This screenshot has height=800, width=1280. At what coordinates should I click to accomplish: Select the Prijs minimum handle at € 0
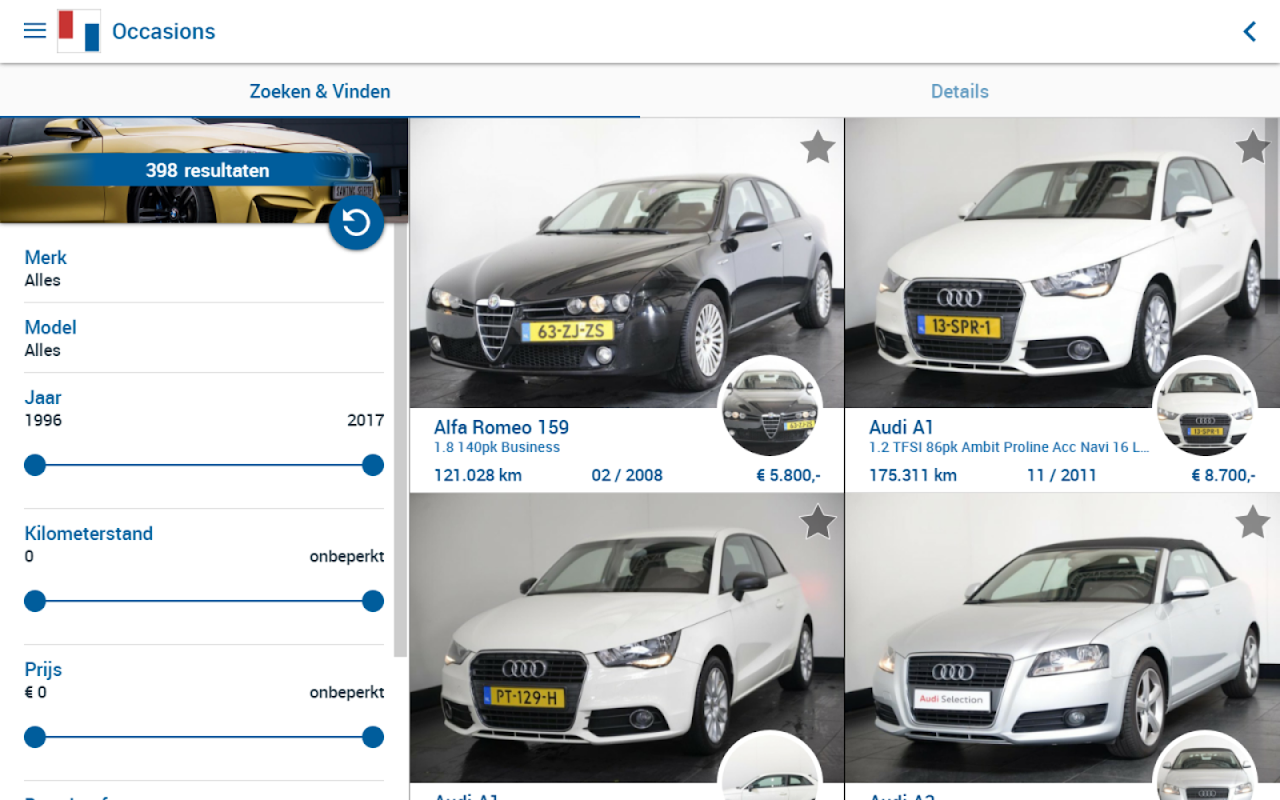pos(35,737)
